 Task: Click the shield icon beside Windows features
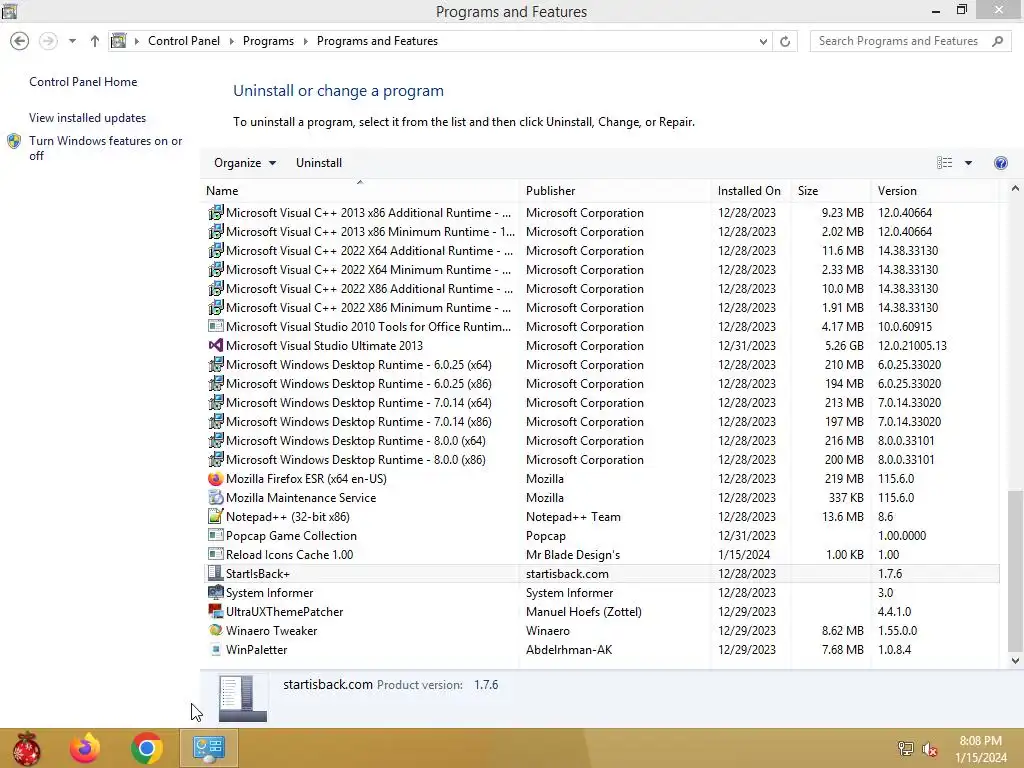point(14,141)
